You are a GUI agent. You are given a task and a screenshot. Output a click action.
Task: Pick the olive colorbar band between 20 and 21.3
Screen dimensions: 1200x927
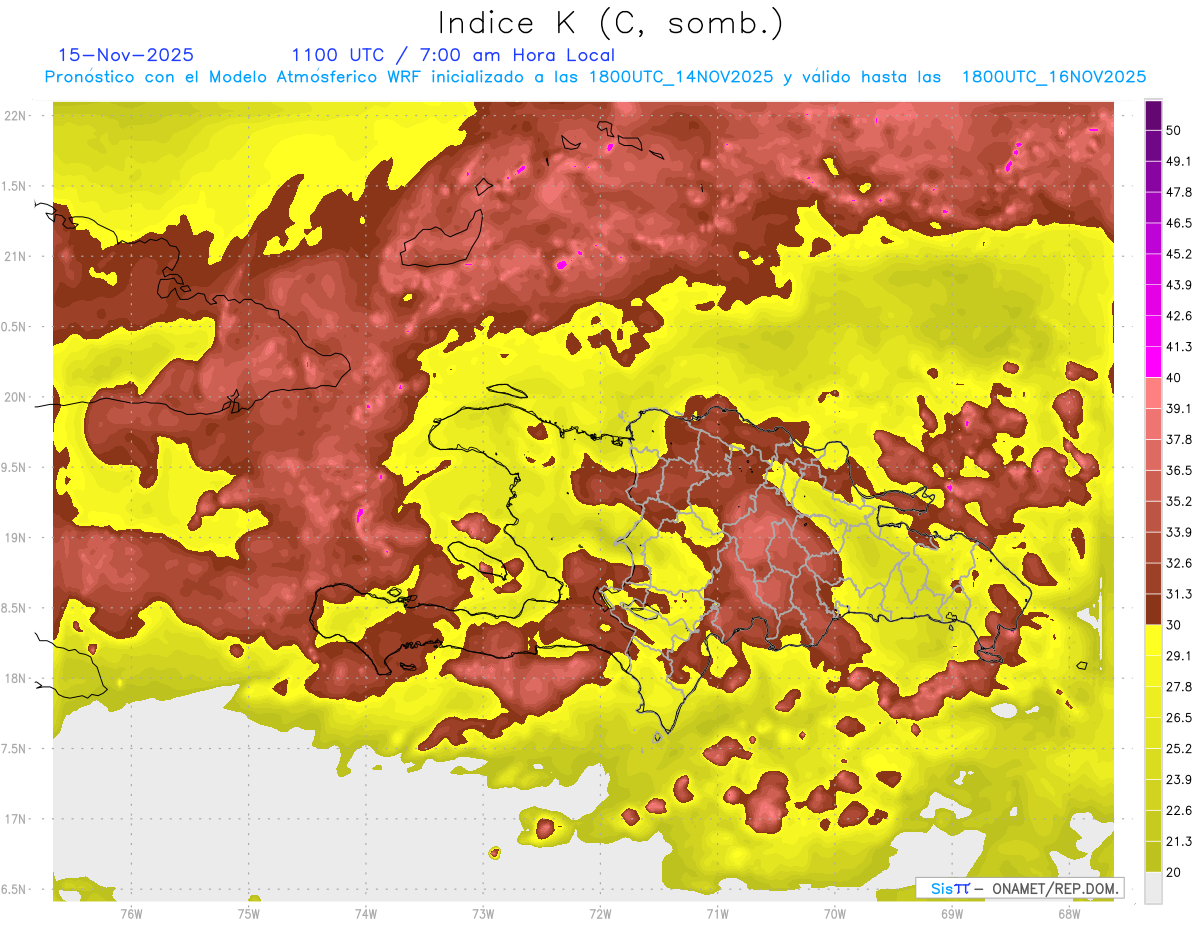(x=1153, y=857)
